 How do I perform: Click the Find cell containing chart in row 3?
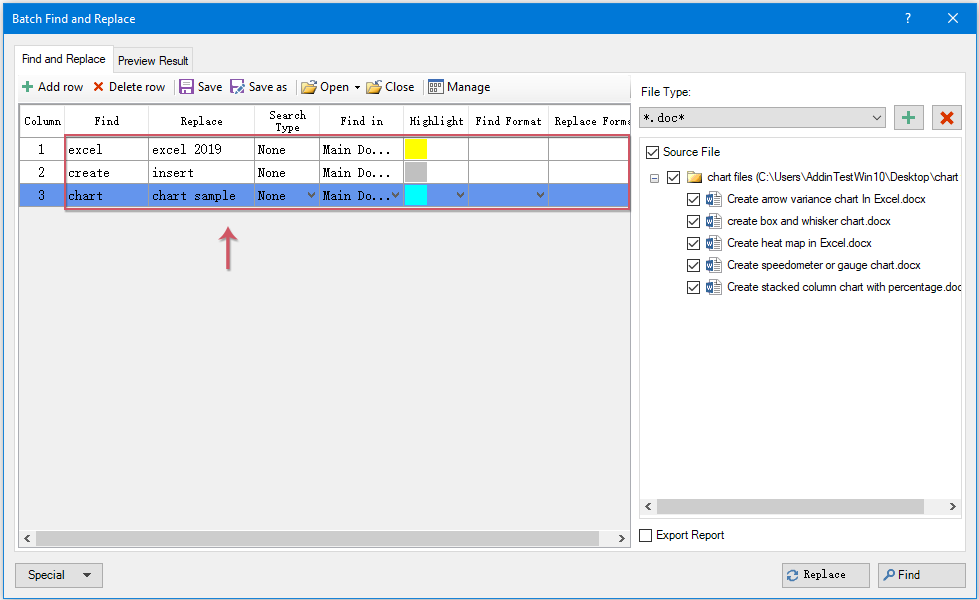pos(107,195)
